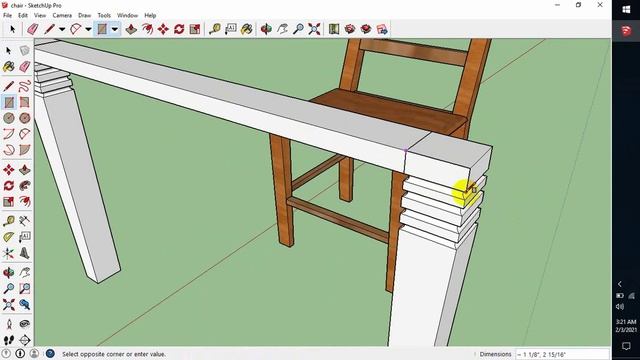Select the Orbit tool in the top toolbar

click(x=266, y=29)
